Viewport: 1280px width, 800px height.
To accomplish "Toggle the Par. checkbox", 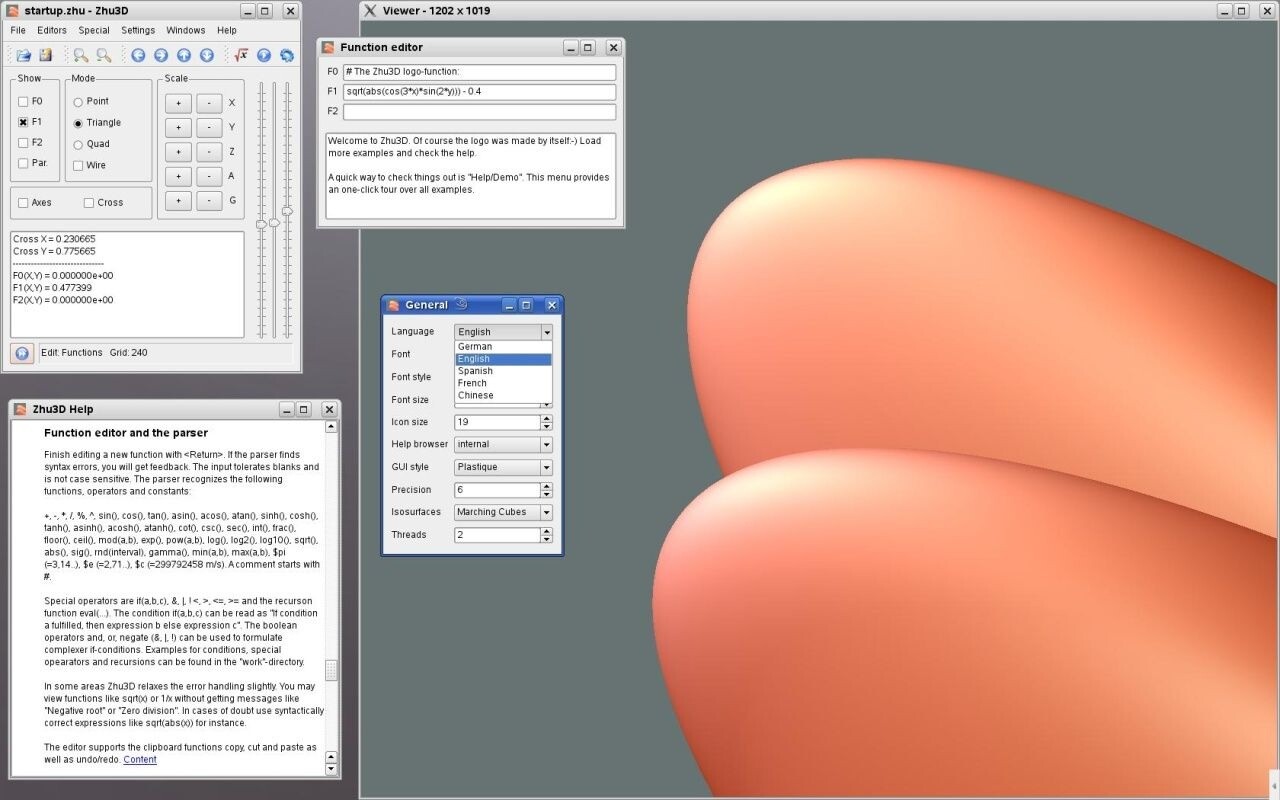I will (23, 163).
